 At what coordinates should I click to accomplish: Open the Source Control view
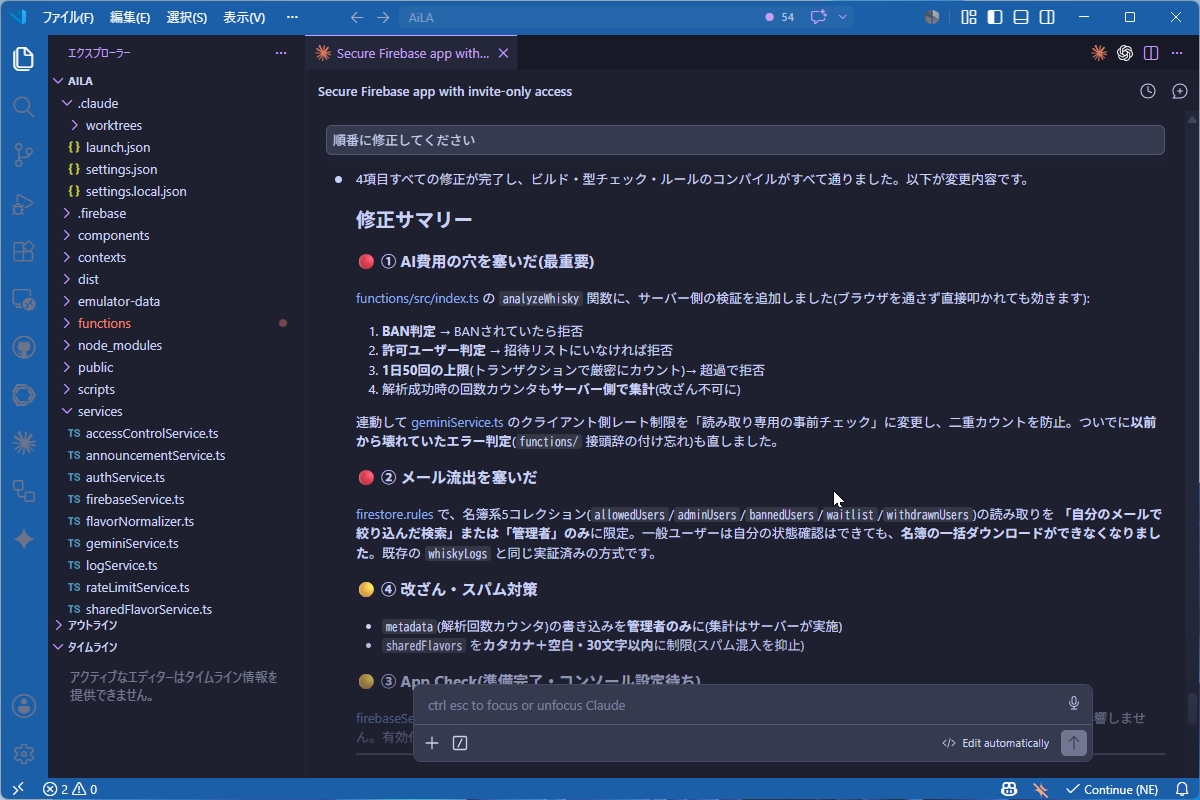click(x=24, y=154)
